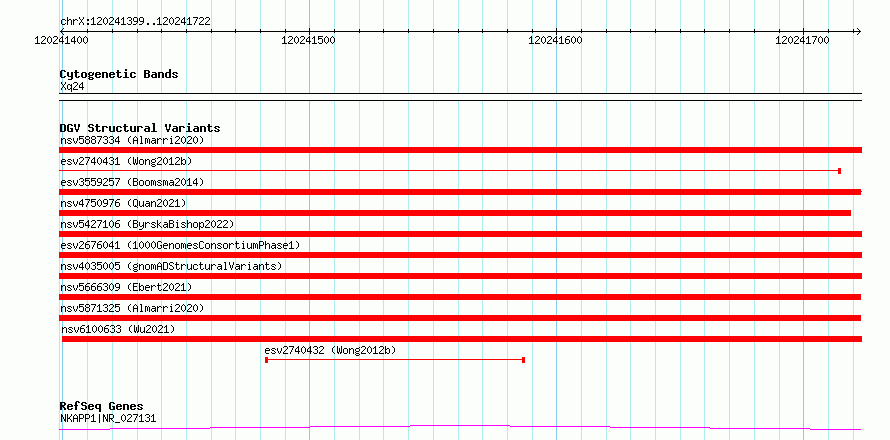Click the left end marker of esv2740432
The width and height of the screenshot is (890, 440).
(266, 360)
